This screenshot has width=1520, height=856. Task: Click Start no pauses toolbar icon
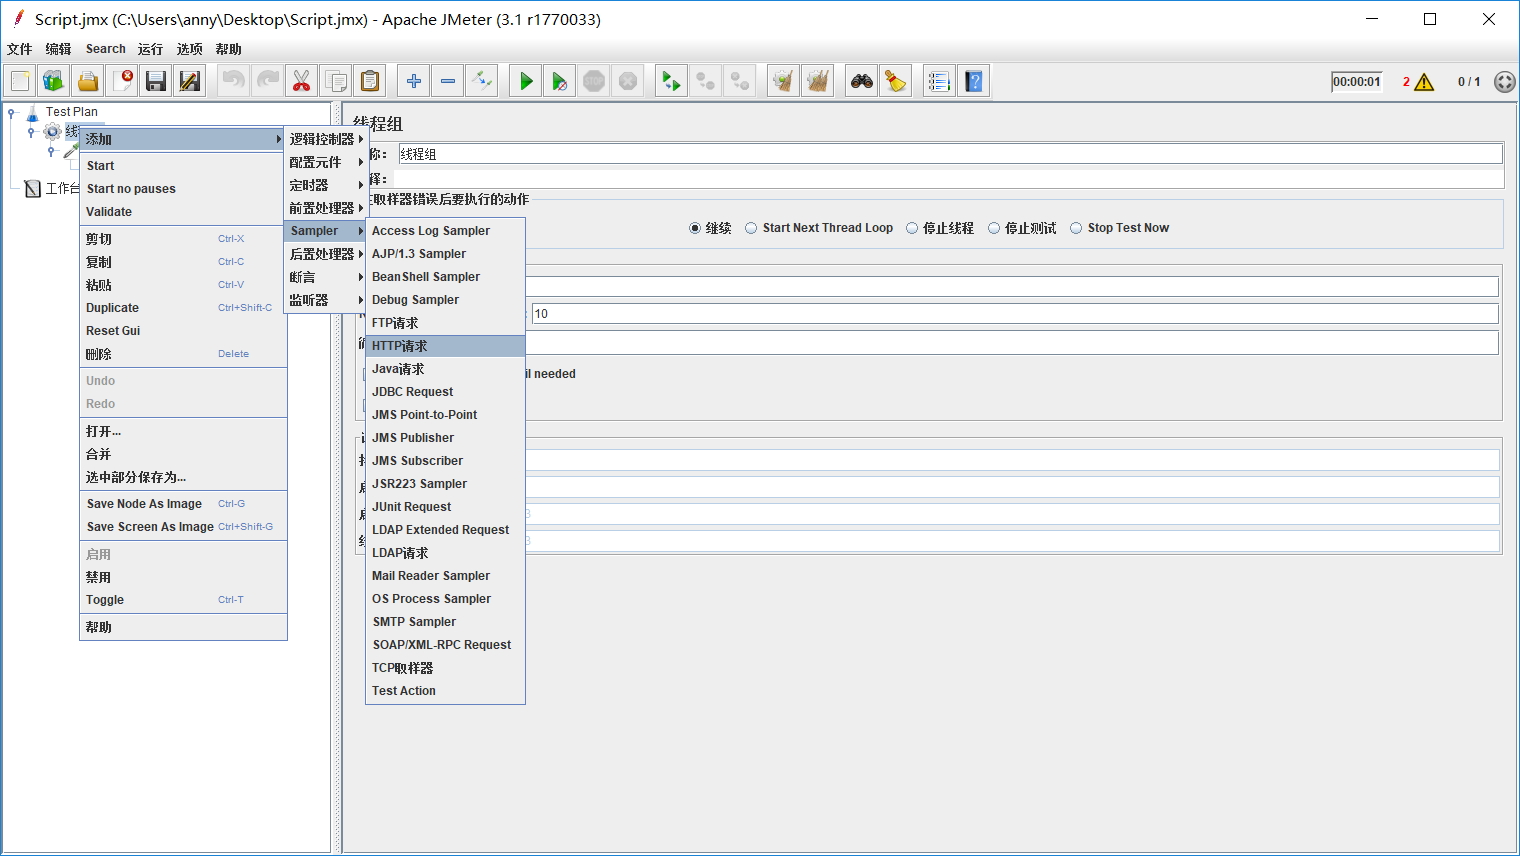click(560, 81)
